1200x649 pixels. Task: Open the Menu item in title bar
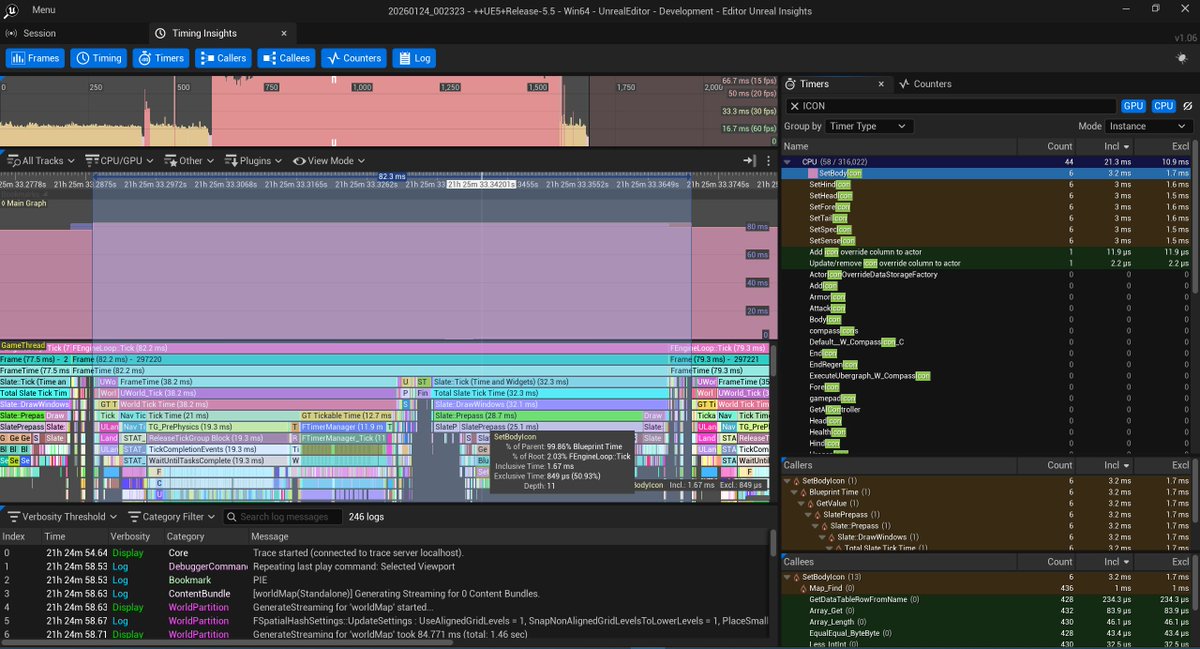click(x=43, y=9)
